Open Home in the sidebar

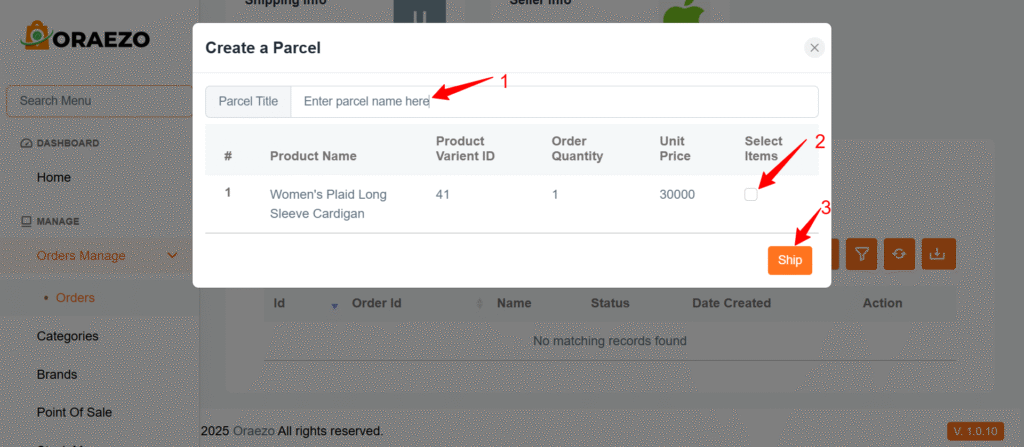click(x=54, y=177)
